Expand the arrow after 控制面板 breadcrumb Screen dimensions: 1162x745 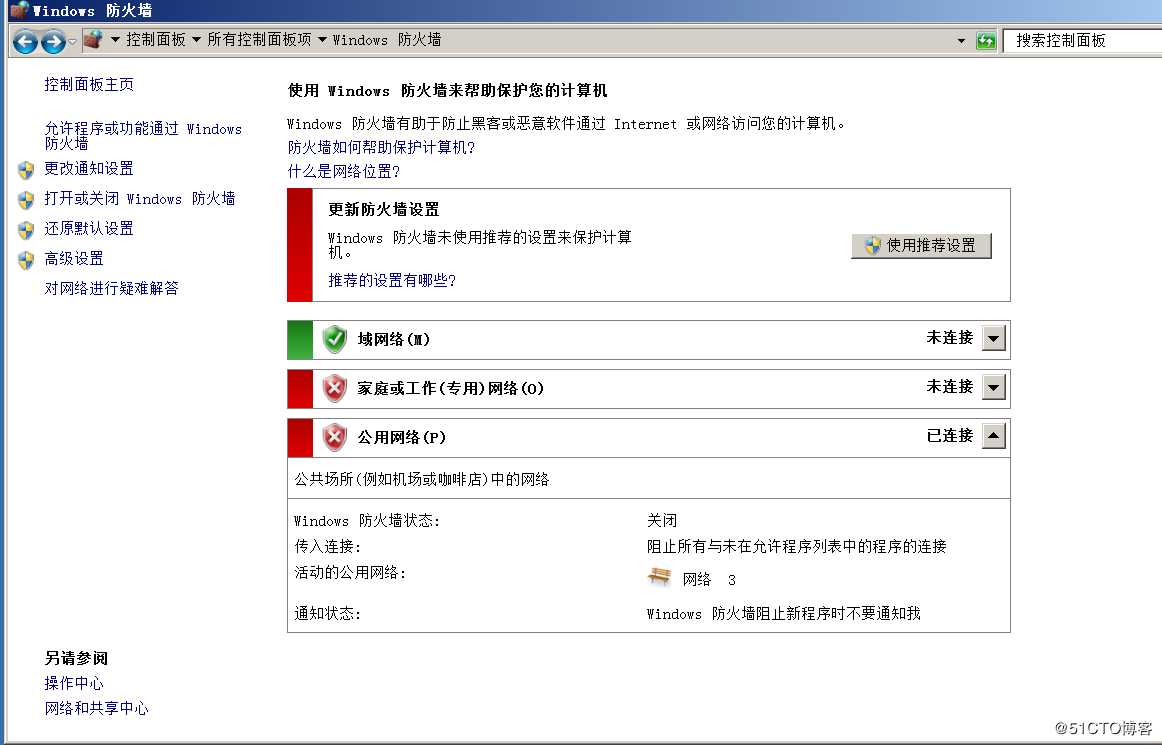196,40
